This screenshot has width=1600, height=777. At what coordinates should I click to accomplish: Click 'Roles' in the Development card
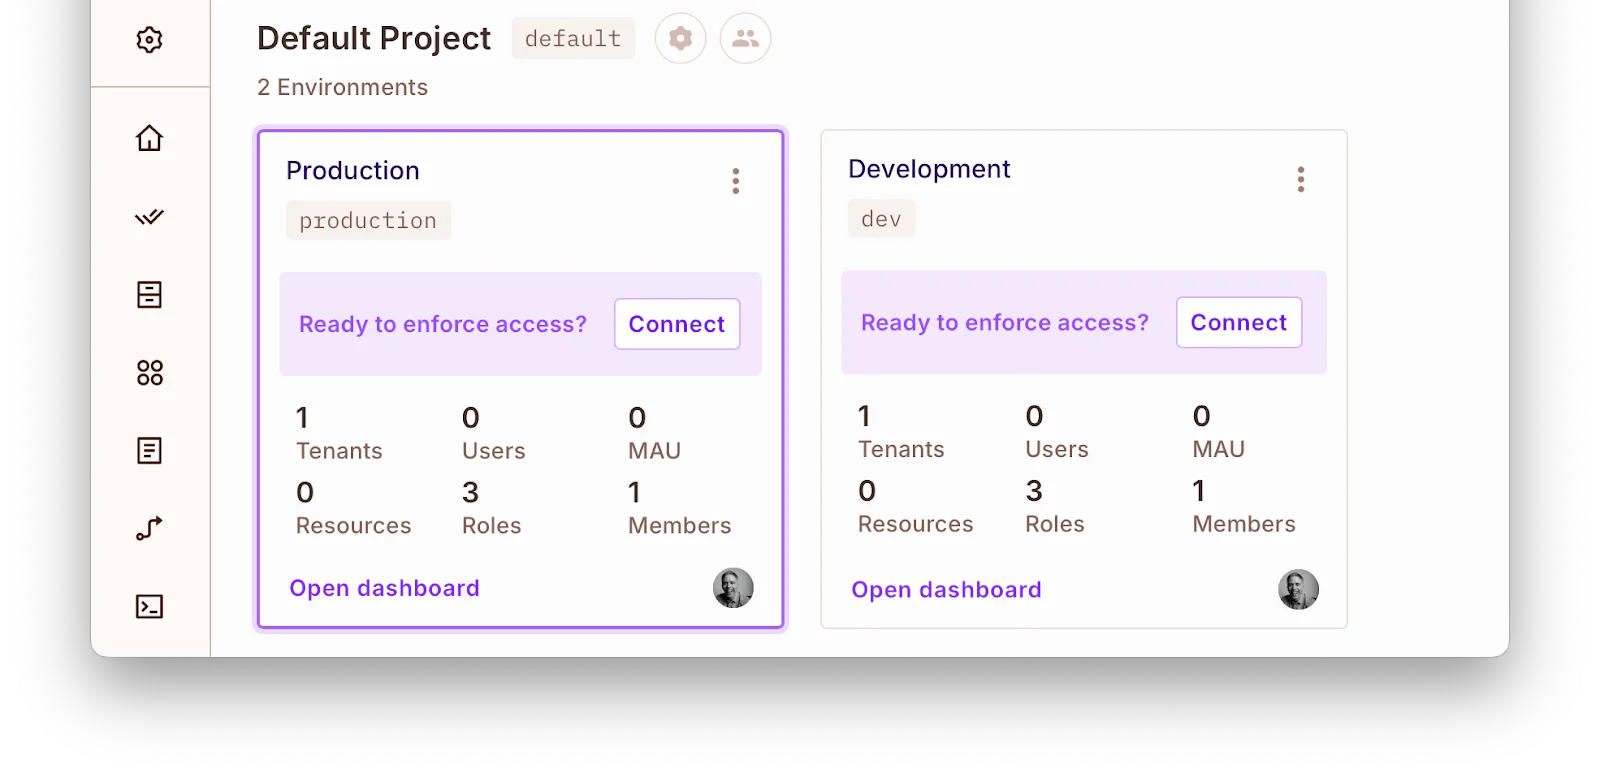pyautogui.click(x=1054, y=524)
